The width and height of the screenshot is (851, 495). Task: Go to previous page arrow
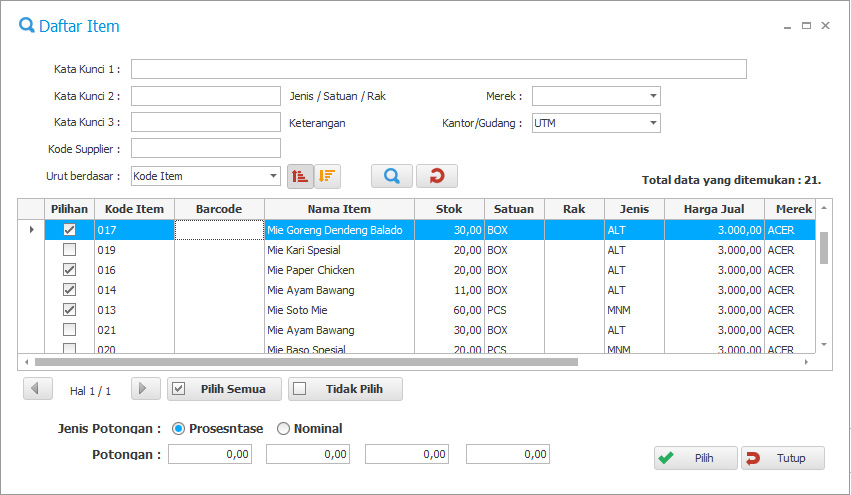pyautogui.click(x=37, y=389)
